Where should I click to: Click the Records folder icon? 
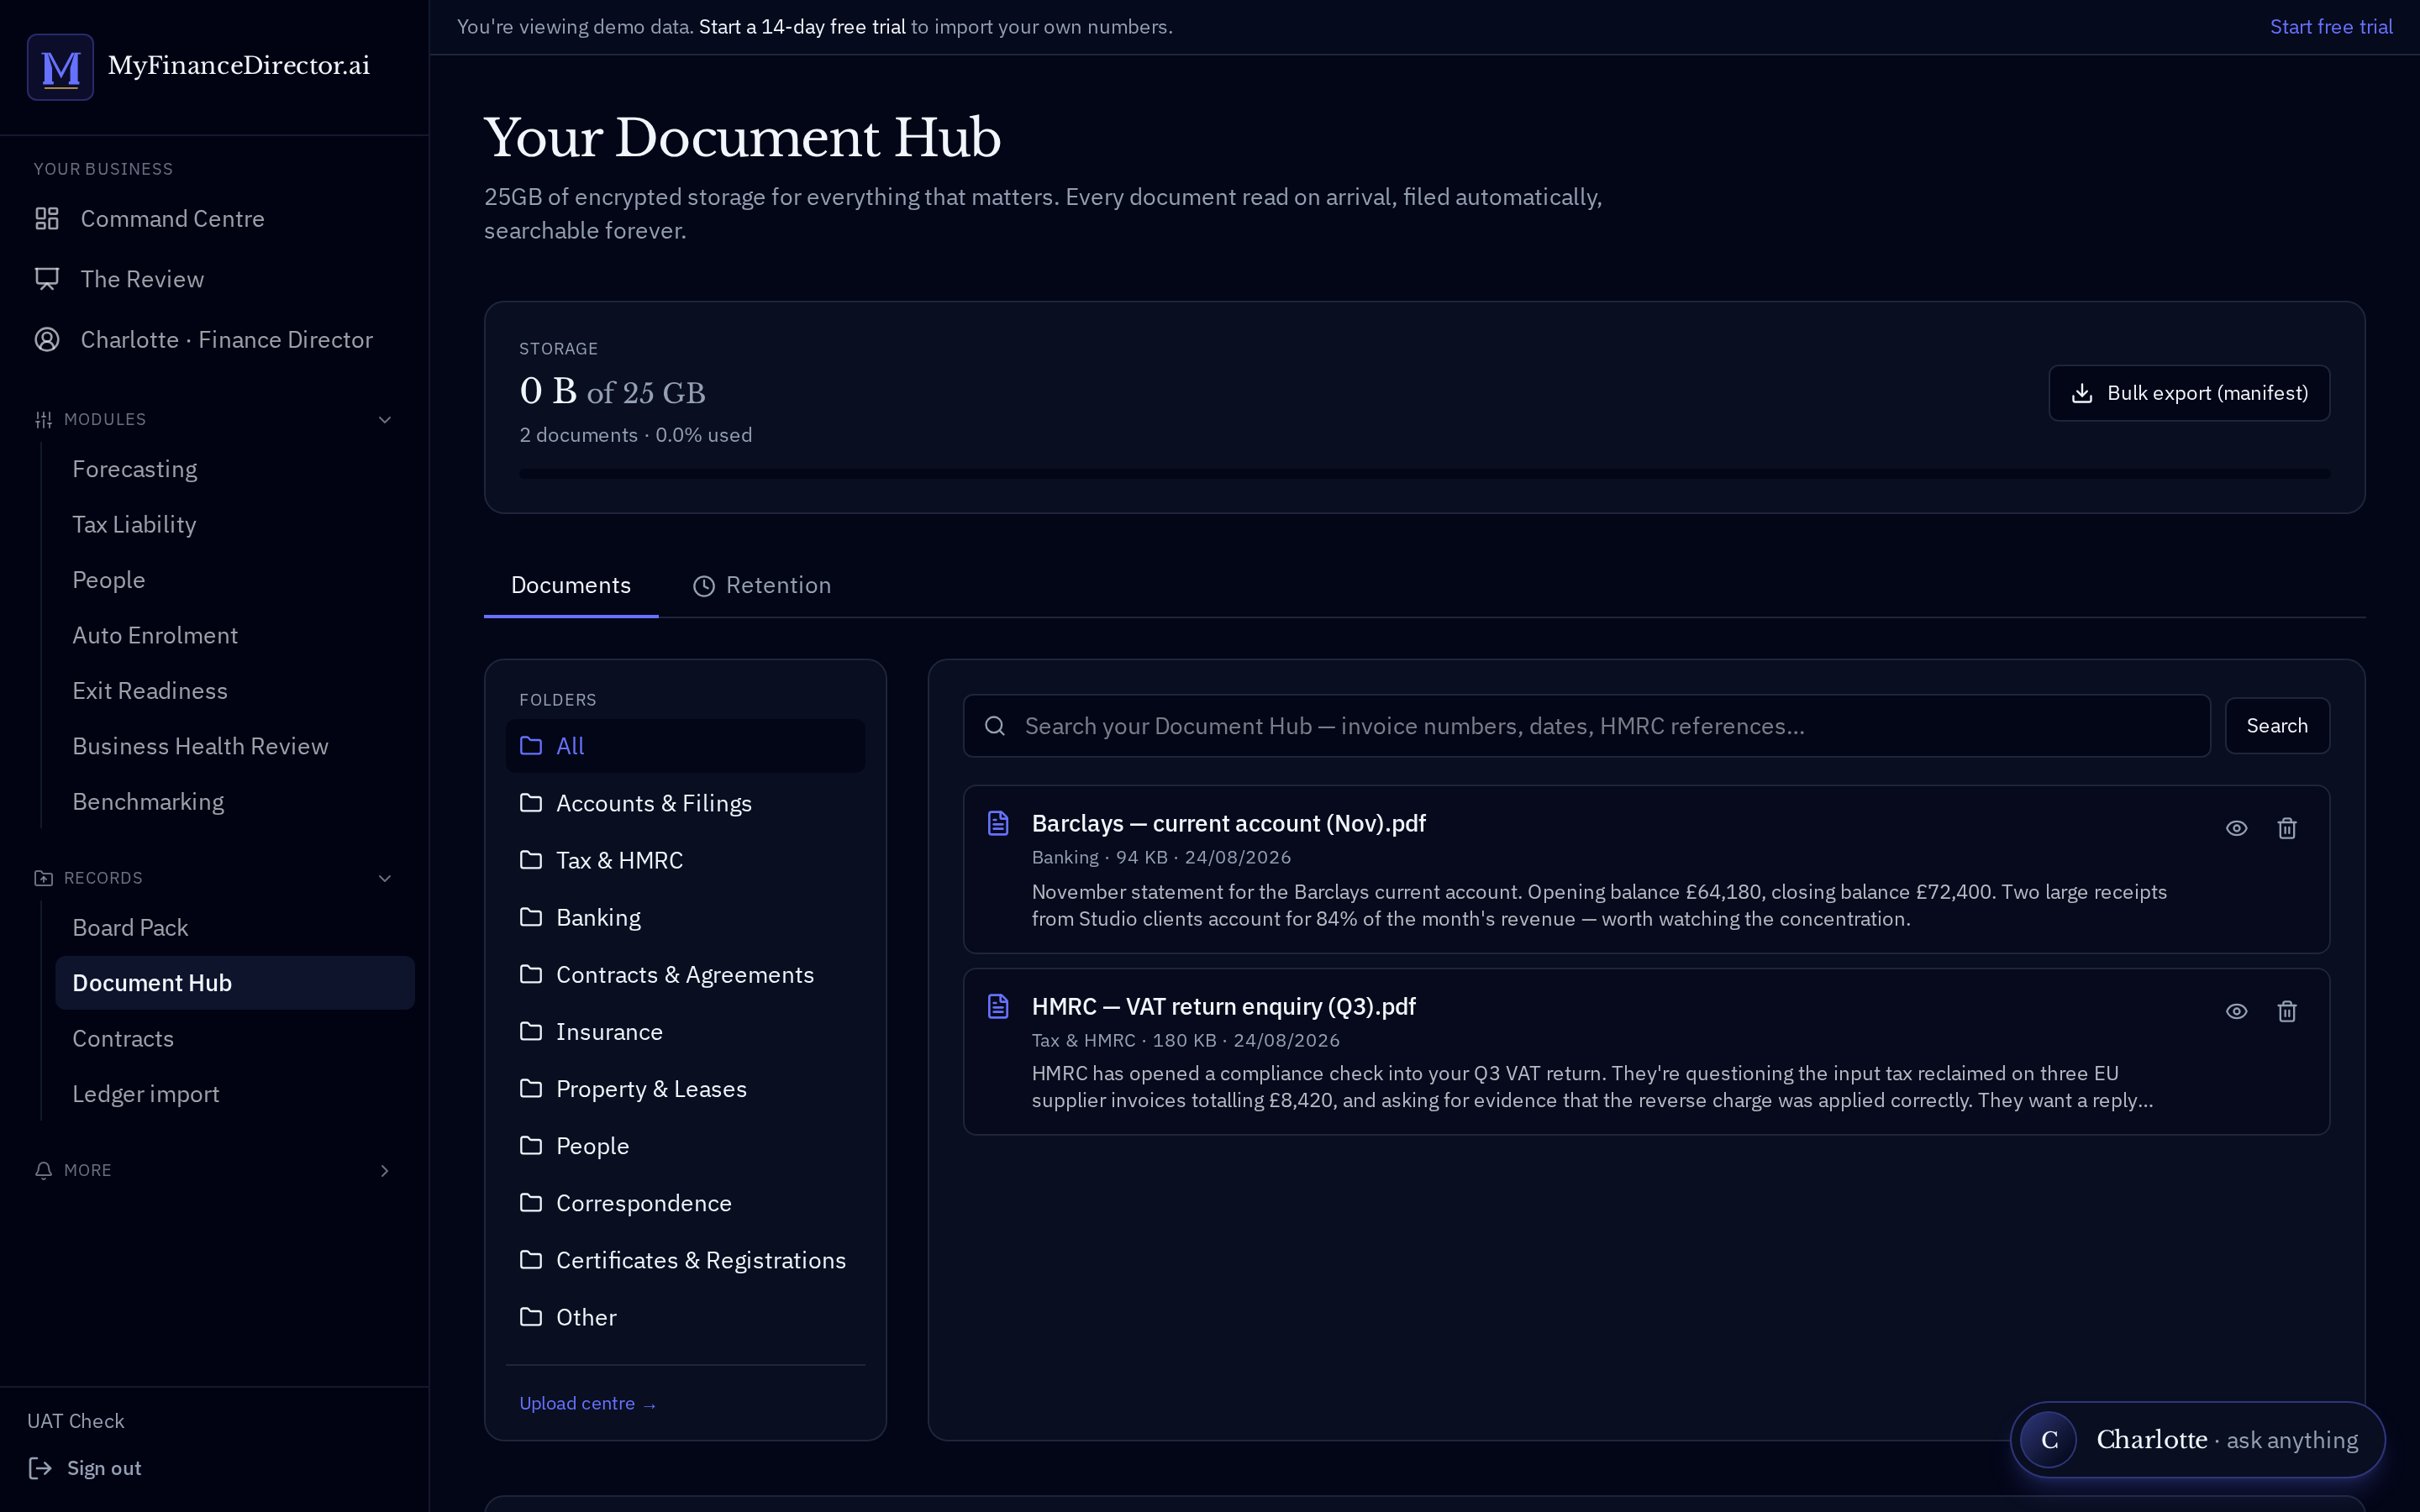click(43, 878)
